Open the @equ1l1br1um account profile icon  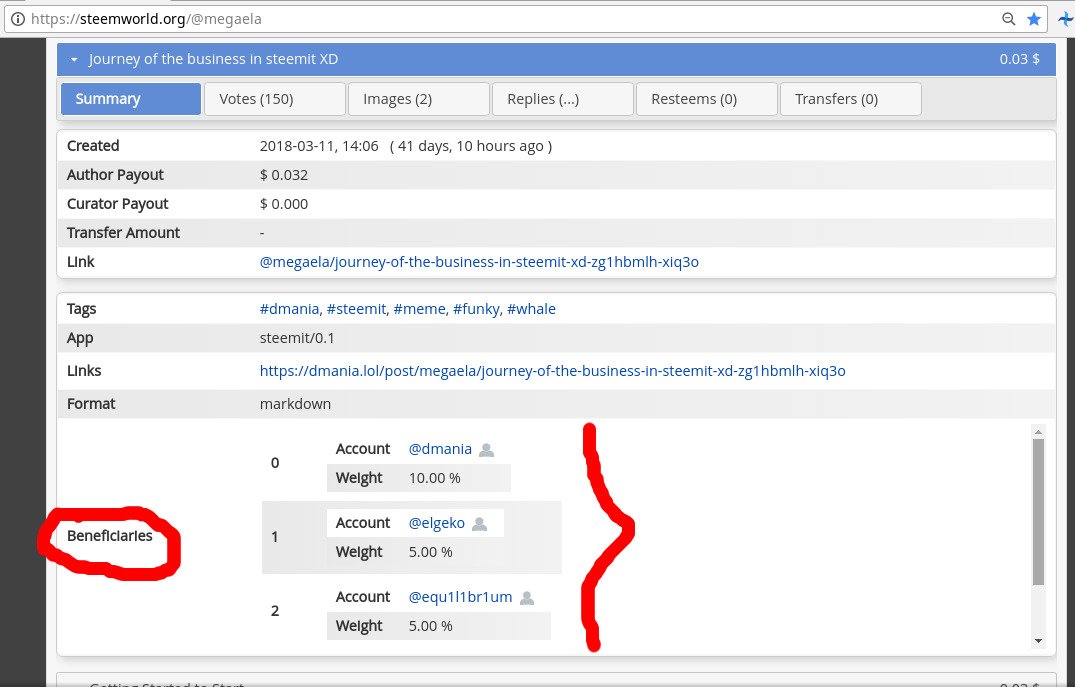pos(527,598)
